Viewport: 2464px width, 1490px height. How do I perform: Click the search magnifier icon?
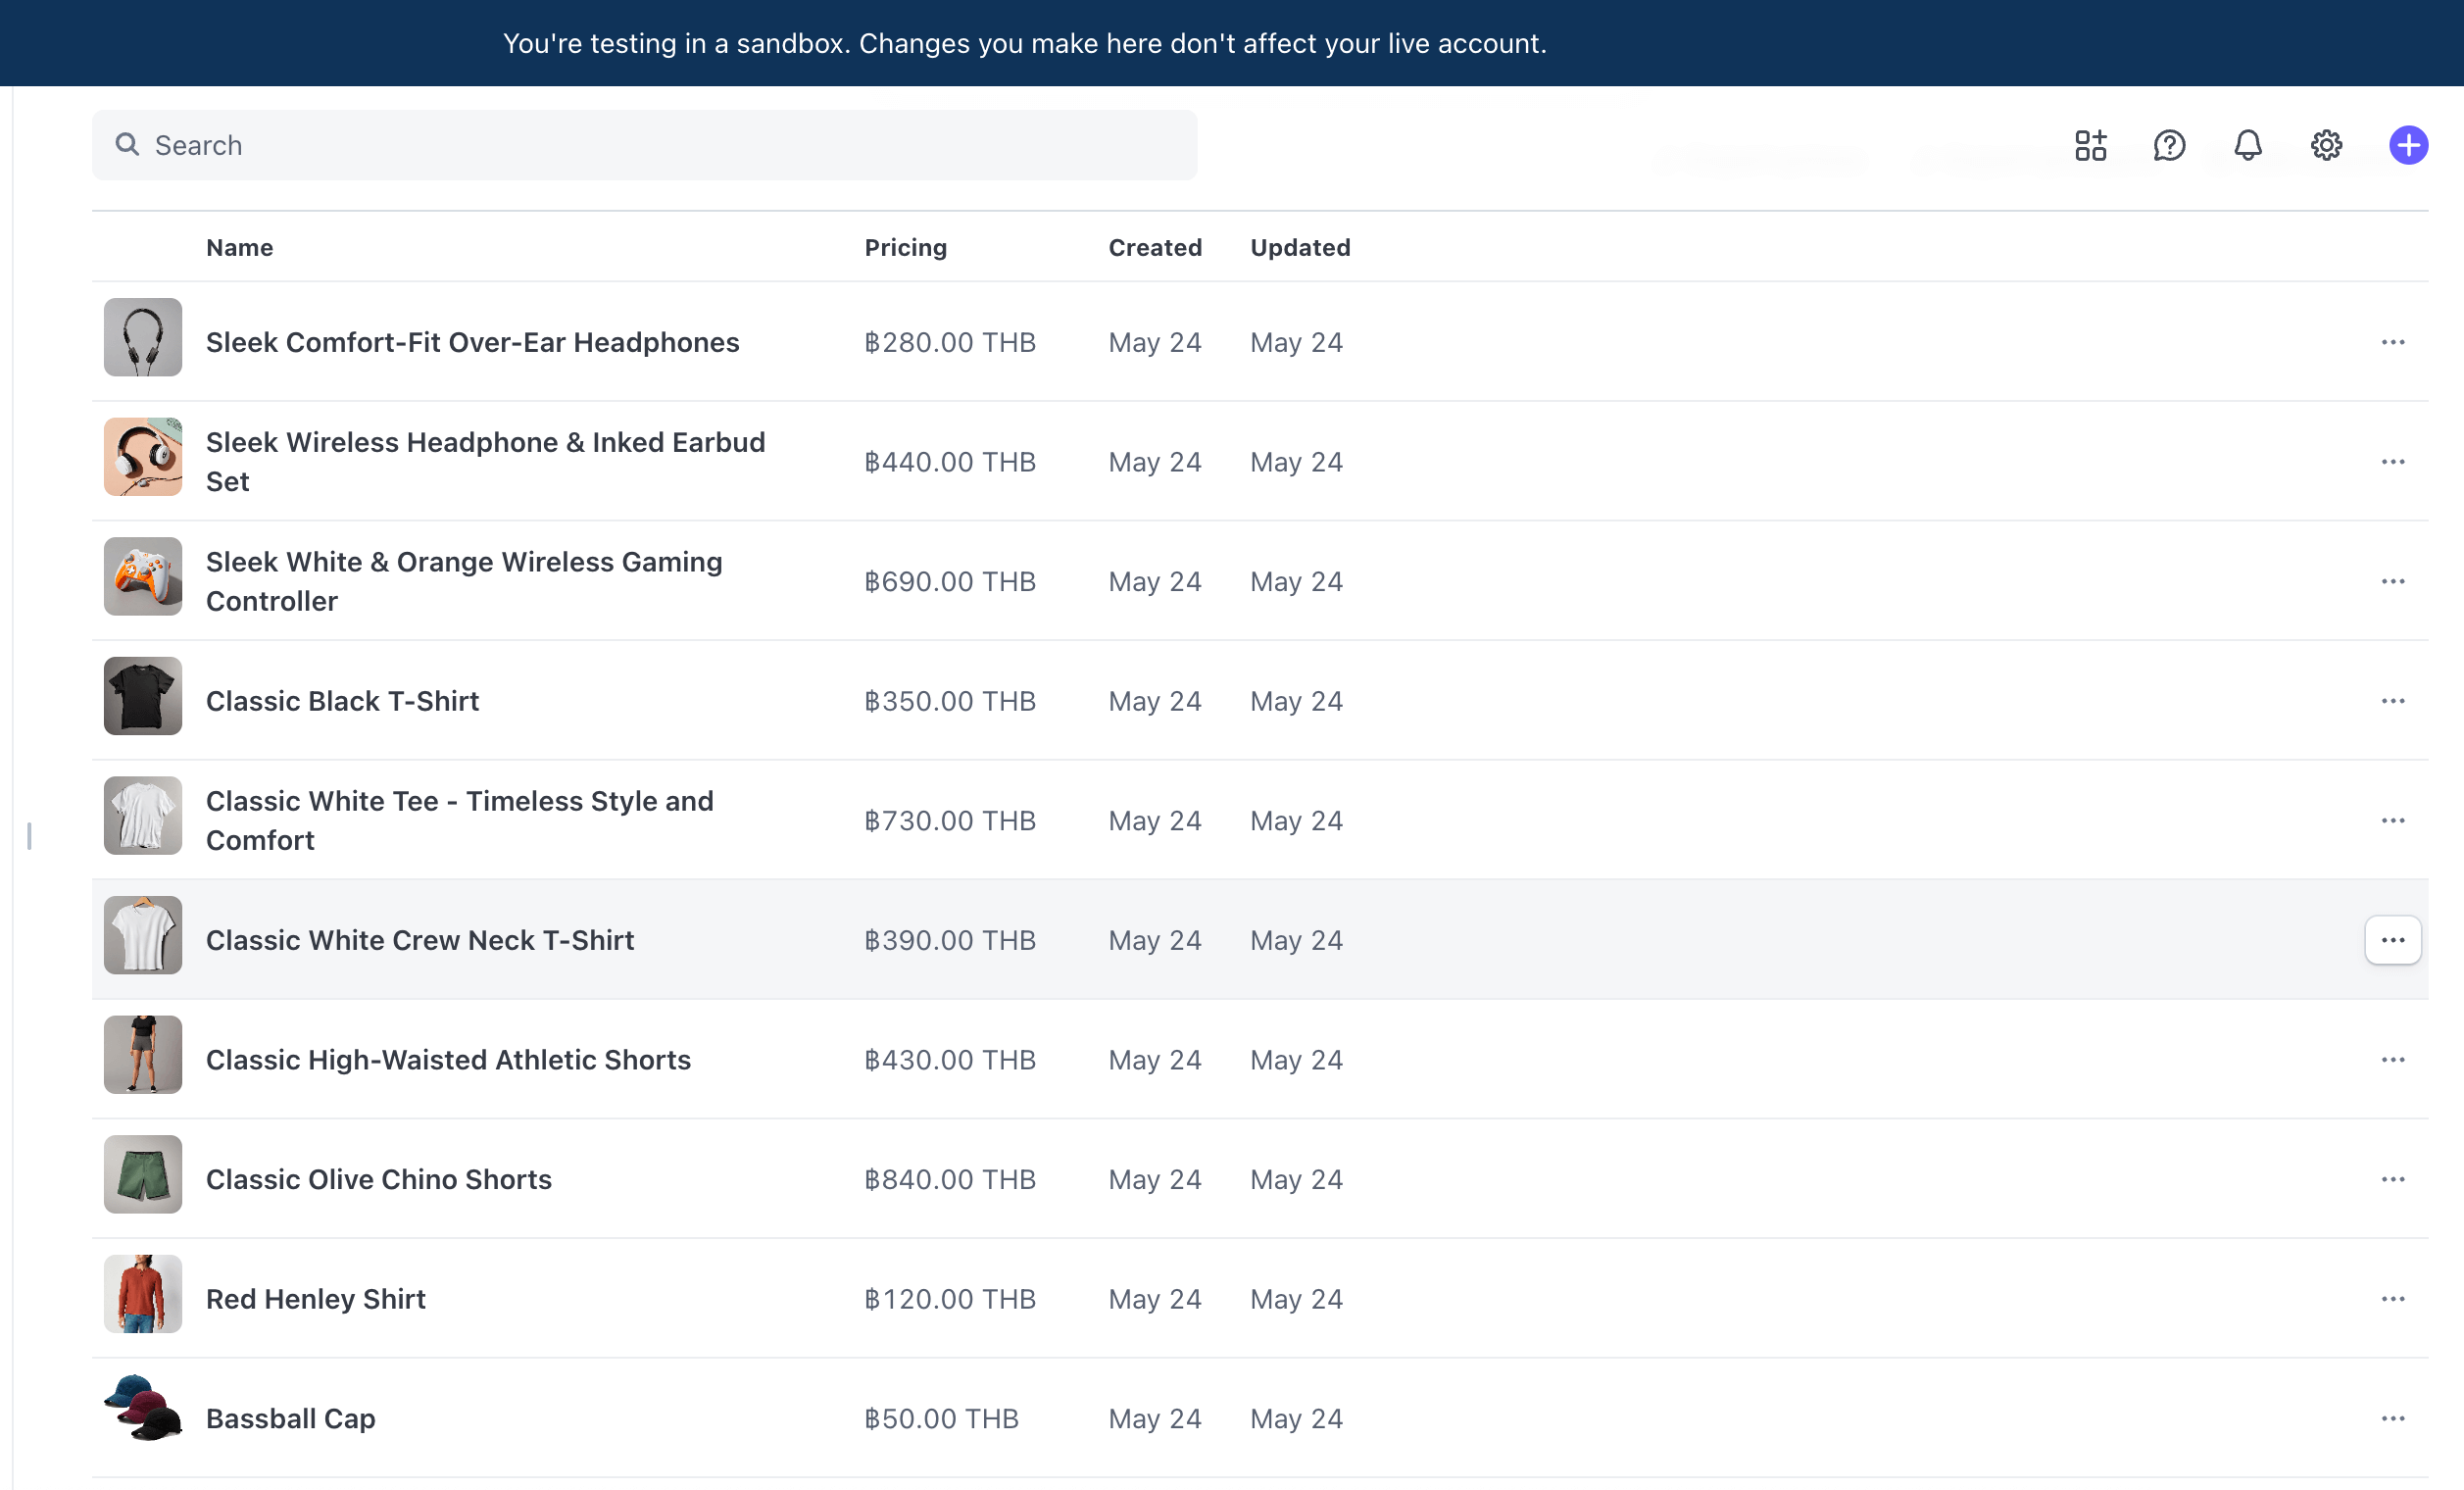point(127,145)
